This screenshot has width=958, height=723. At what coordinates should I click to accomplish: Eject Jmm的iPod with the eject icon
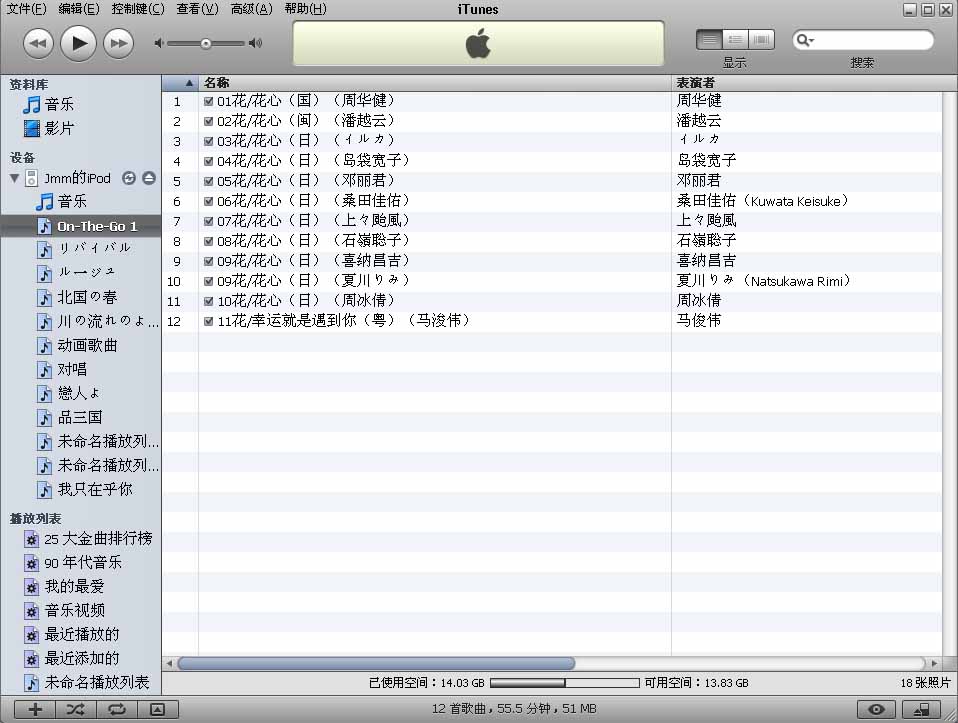pyautogui.click(x=149, y=178)
